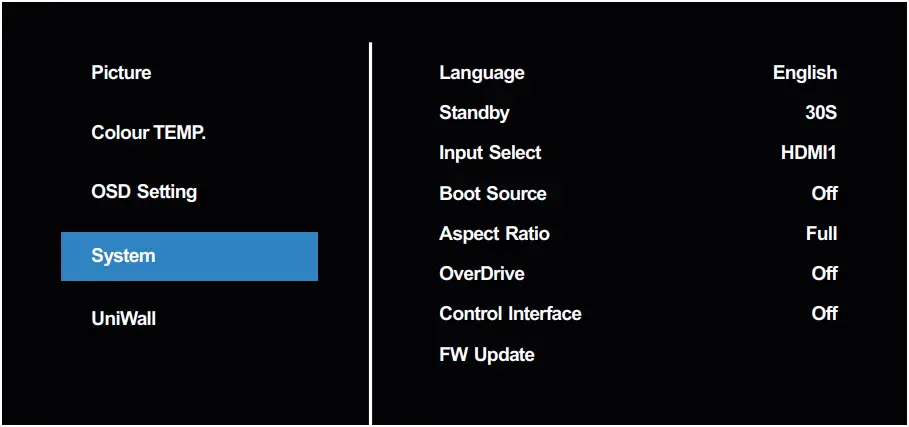Screen dimensions: 909x427
Task: Go to OSD Setting menu
Action: (144, 192)
